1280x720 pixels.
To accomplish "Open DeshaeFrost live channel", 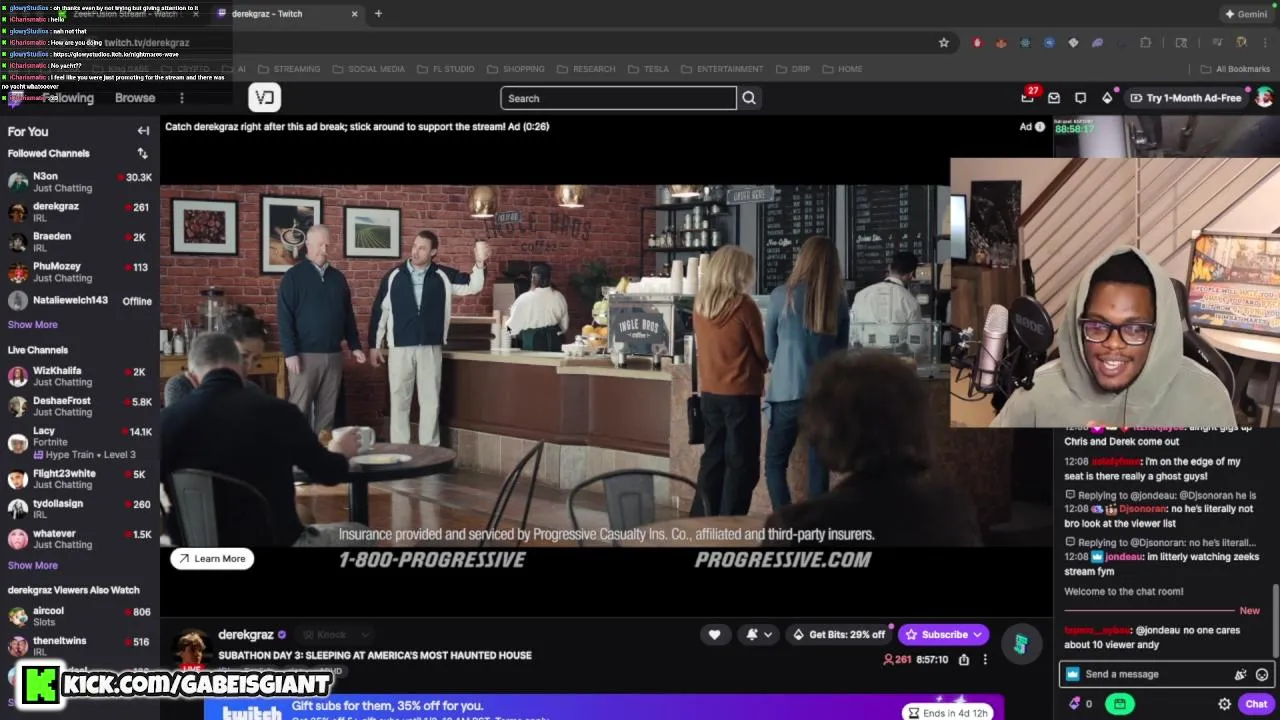I will [80, 406].
